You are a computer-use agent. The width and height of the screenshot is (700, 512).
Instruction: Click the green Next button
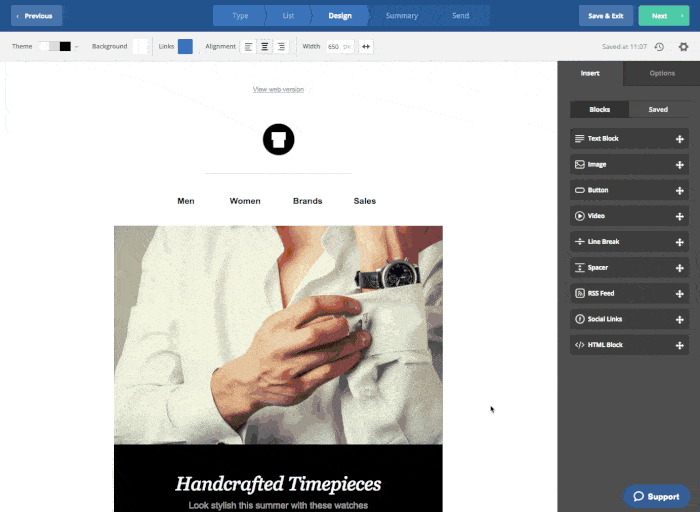click(x=663, y=16)
